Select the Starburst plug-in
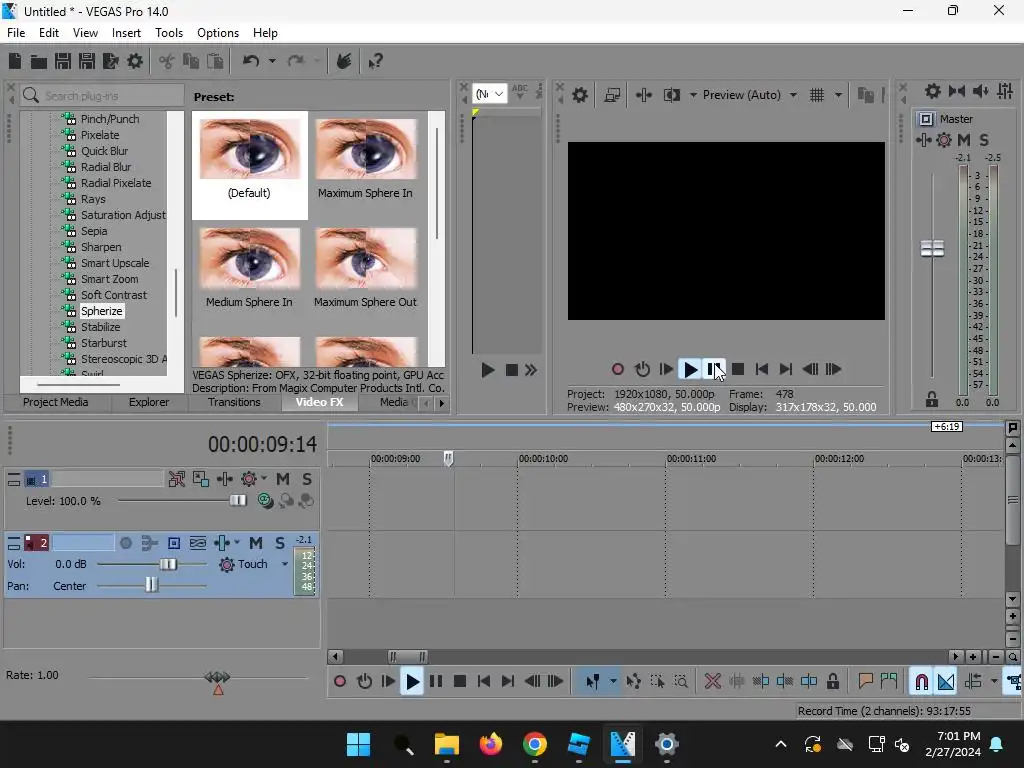Viewport: 1024px width, 768px height. coord(104,343)
